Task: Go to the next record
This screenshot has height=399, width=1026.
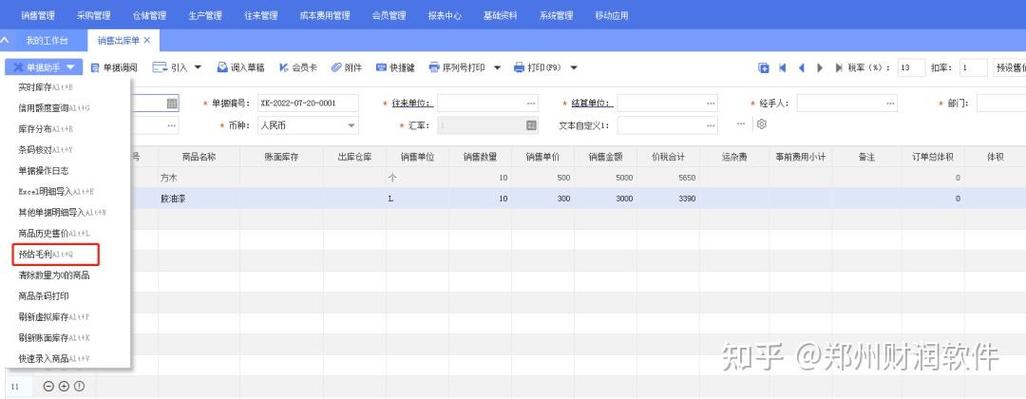Action: pos(820,68)
